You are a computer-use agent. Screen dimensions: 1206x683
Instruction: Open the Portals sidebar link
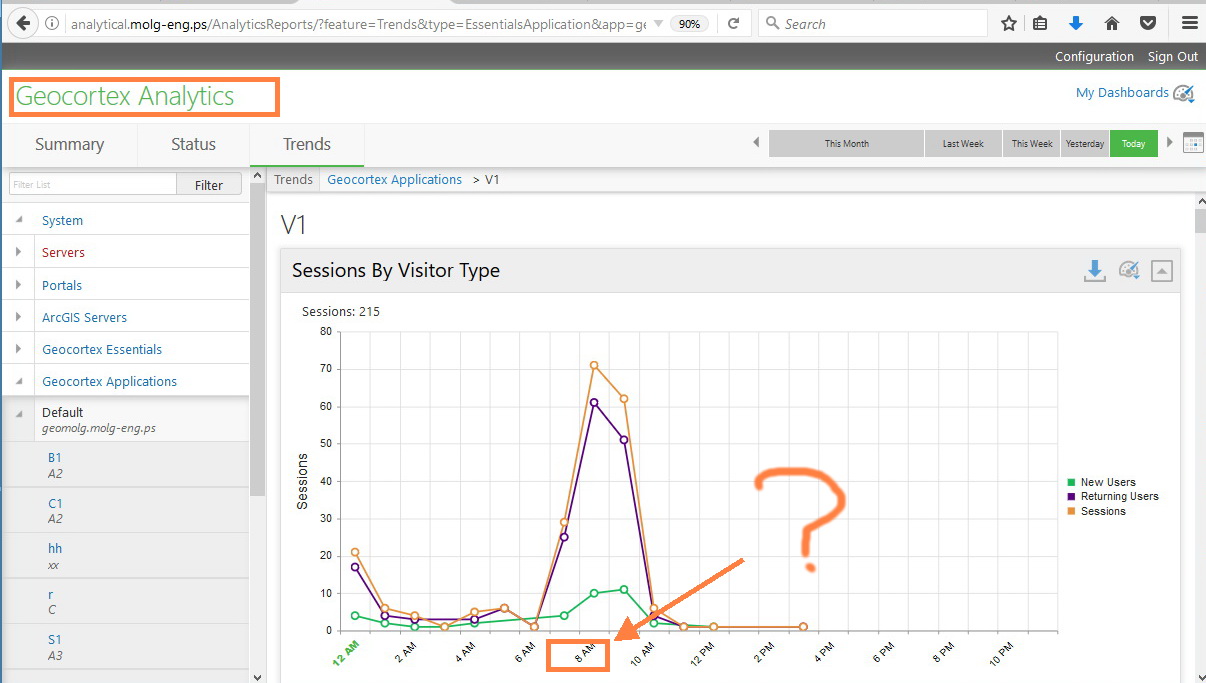coord(62,285)
